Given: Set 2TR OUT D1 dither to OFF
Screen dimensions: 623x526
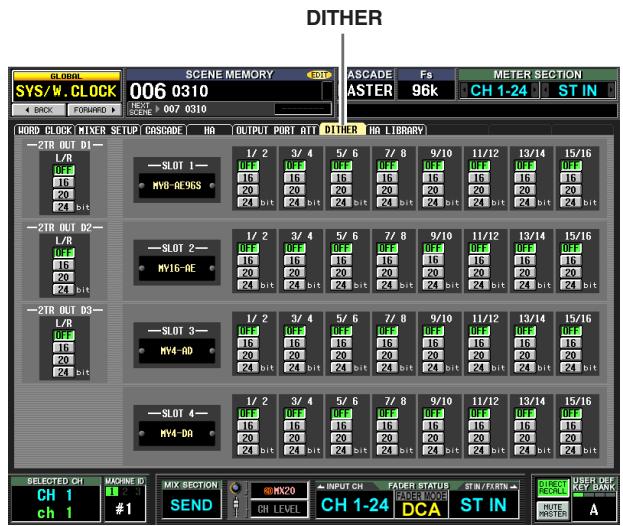Looking at the screenshot, I should [63, 170].
